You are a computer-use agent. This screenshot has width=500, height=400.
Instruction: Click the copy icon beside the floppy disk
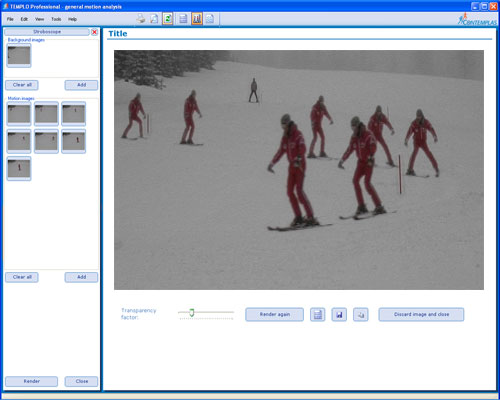(361, 314)
